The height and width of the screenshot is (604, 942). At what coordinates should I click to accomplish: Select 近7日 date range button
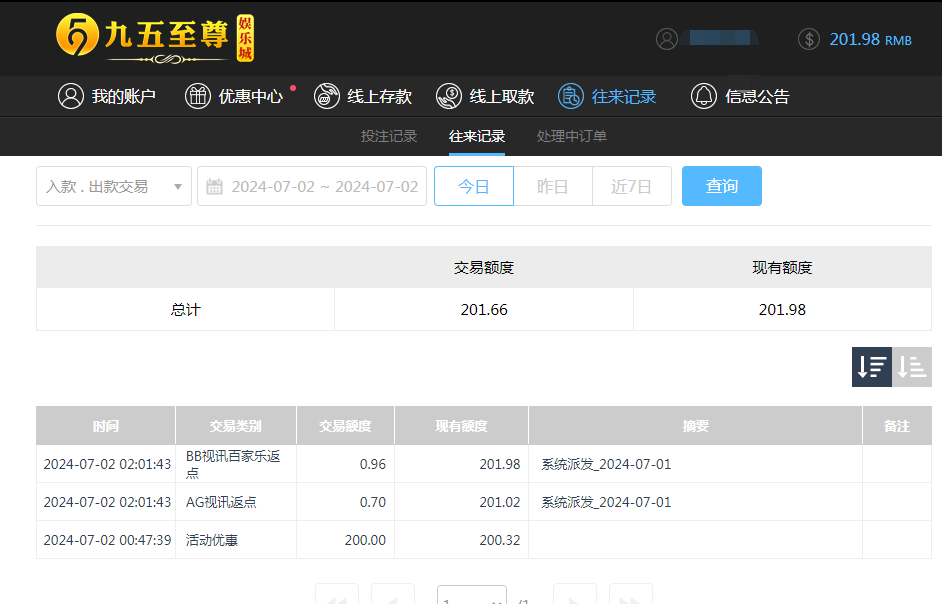tap(632, 186)
